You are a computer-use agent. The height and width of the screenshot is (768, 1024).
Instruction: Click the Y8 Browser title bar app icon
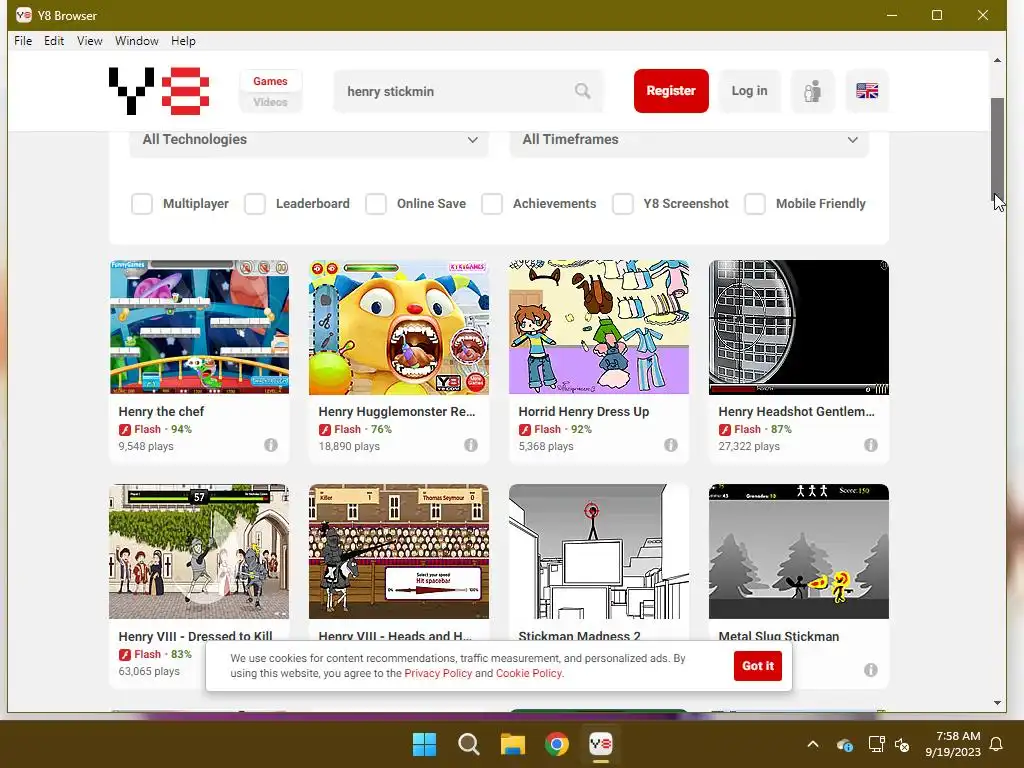[x=24, y=14]
